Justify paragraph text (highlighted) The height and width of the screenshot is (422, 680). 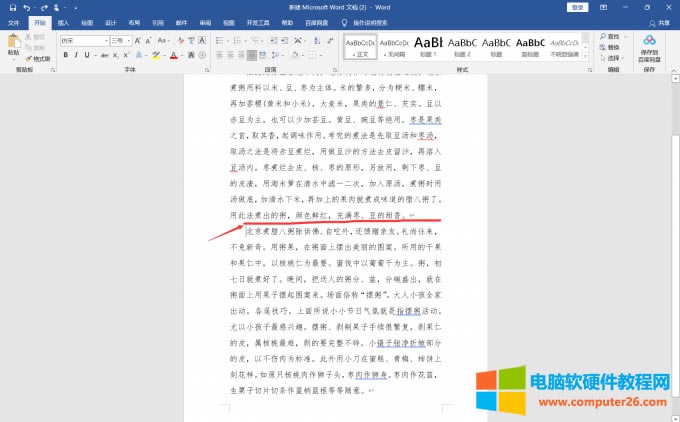point(252,55)
